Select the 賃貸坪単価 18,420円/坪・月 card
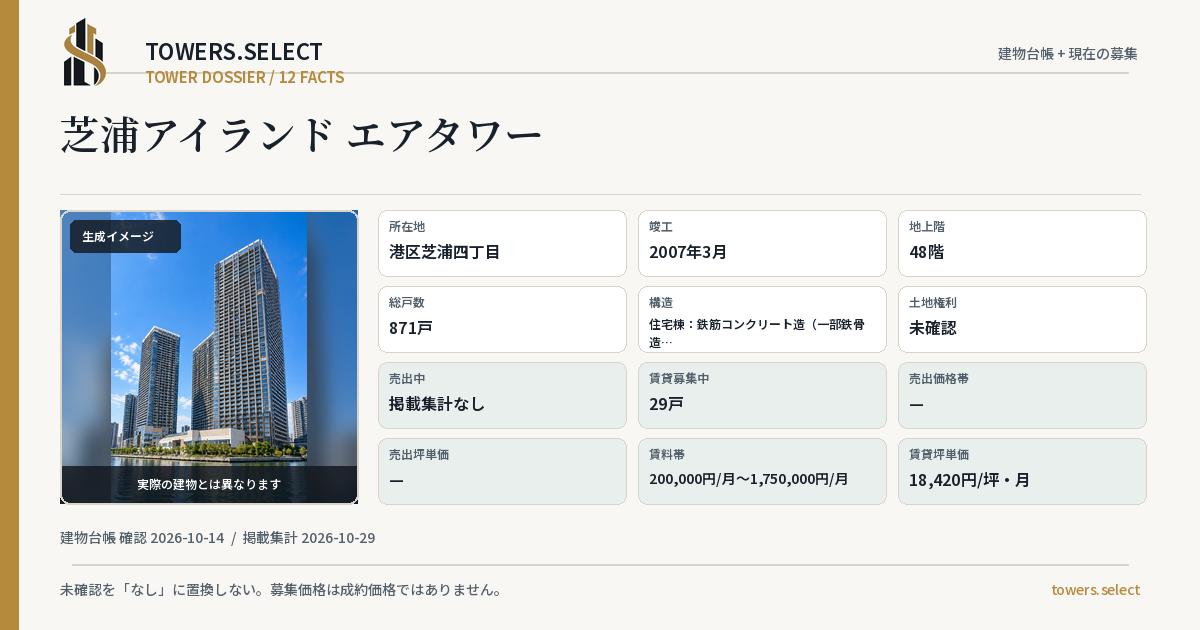Screen dimensions: 1200x630 point(1022,471)
